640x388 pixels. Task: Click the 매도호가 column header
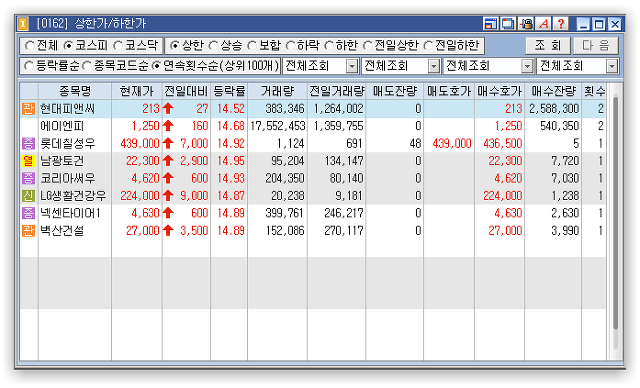click(449, 91)
